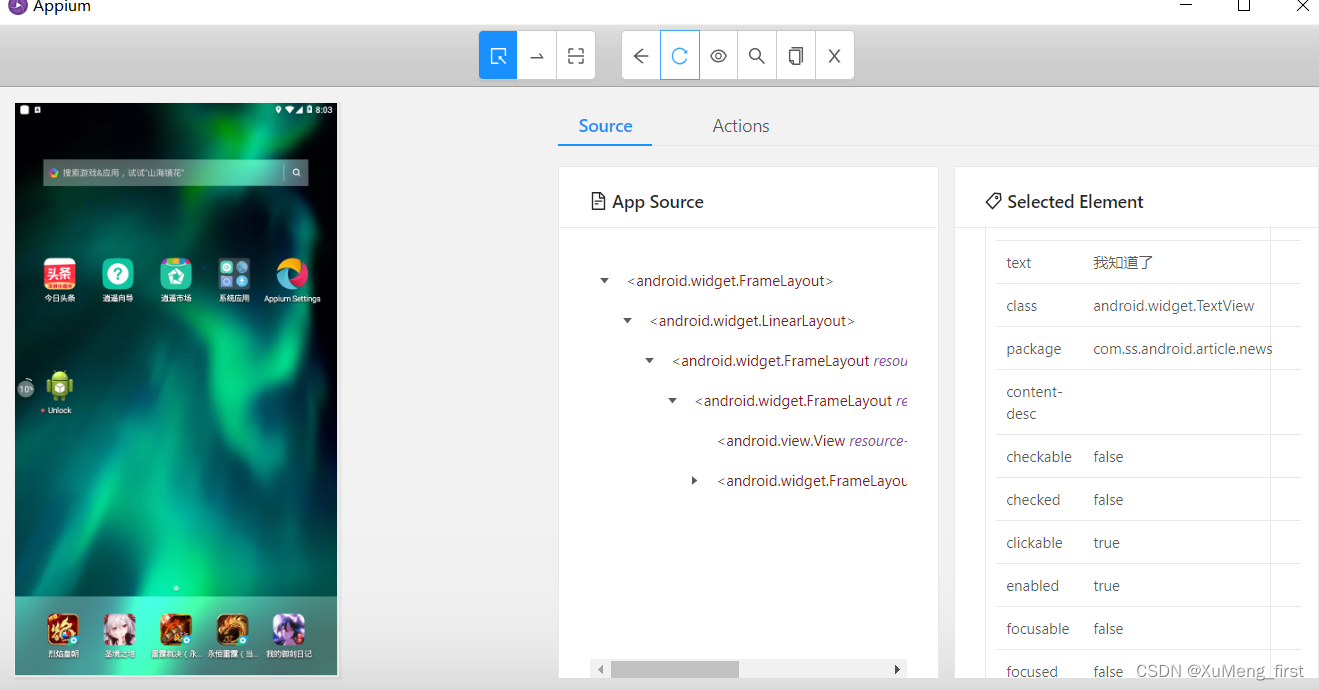
Task: Tap the Appium Settings icon in the device screenshot
Action: coord(291,273)
